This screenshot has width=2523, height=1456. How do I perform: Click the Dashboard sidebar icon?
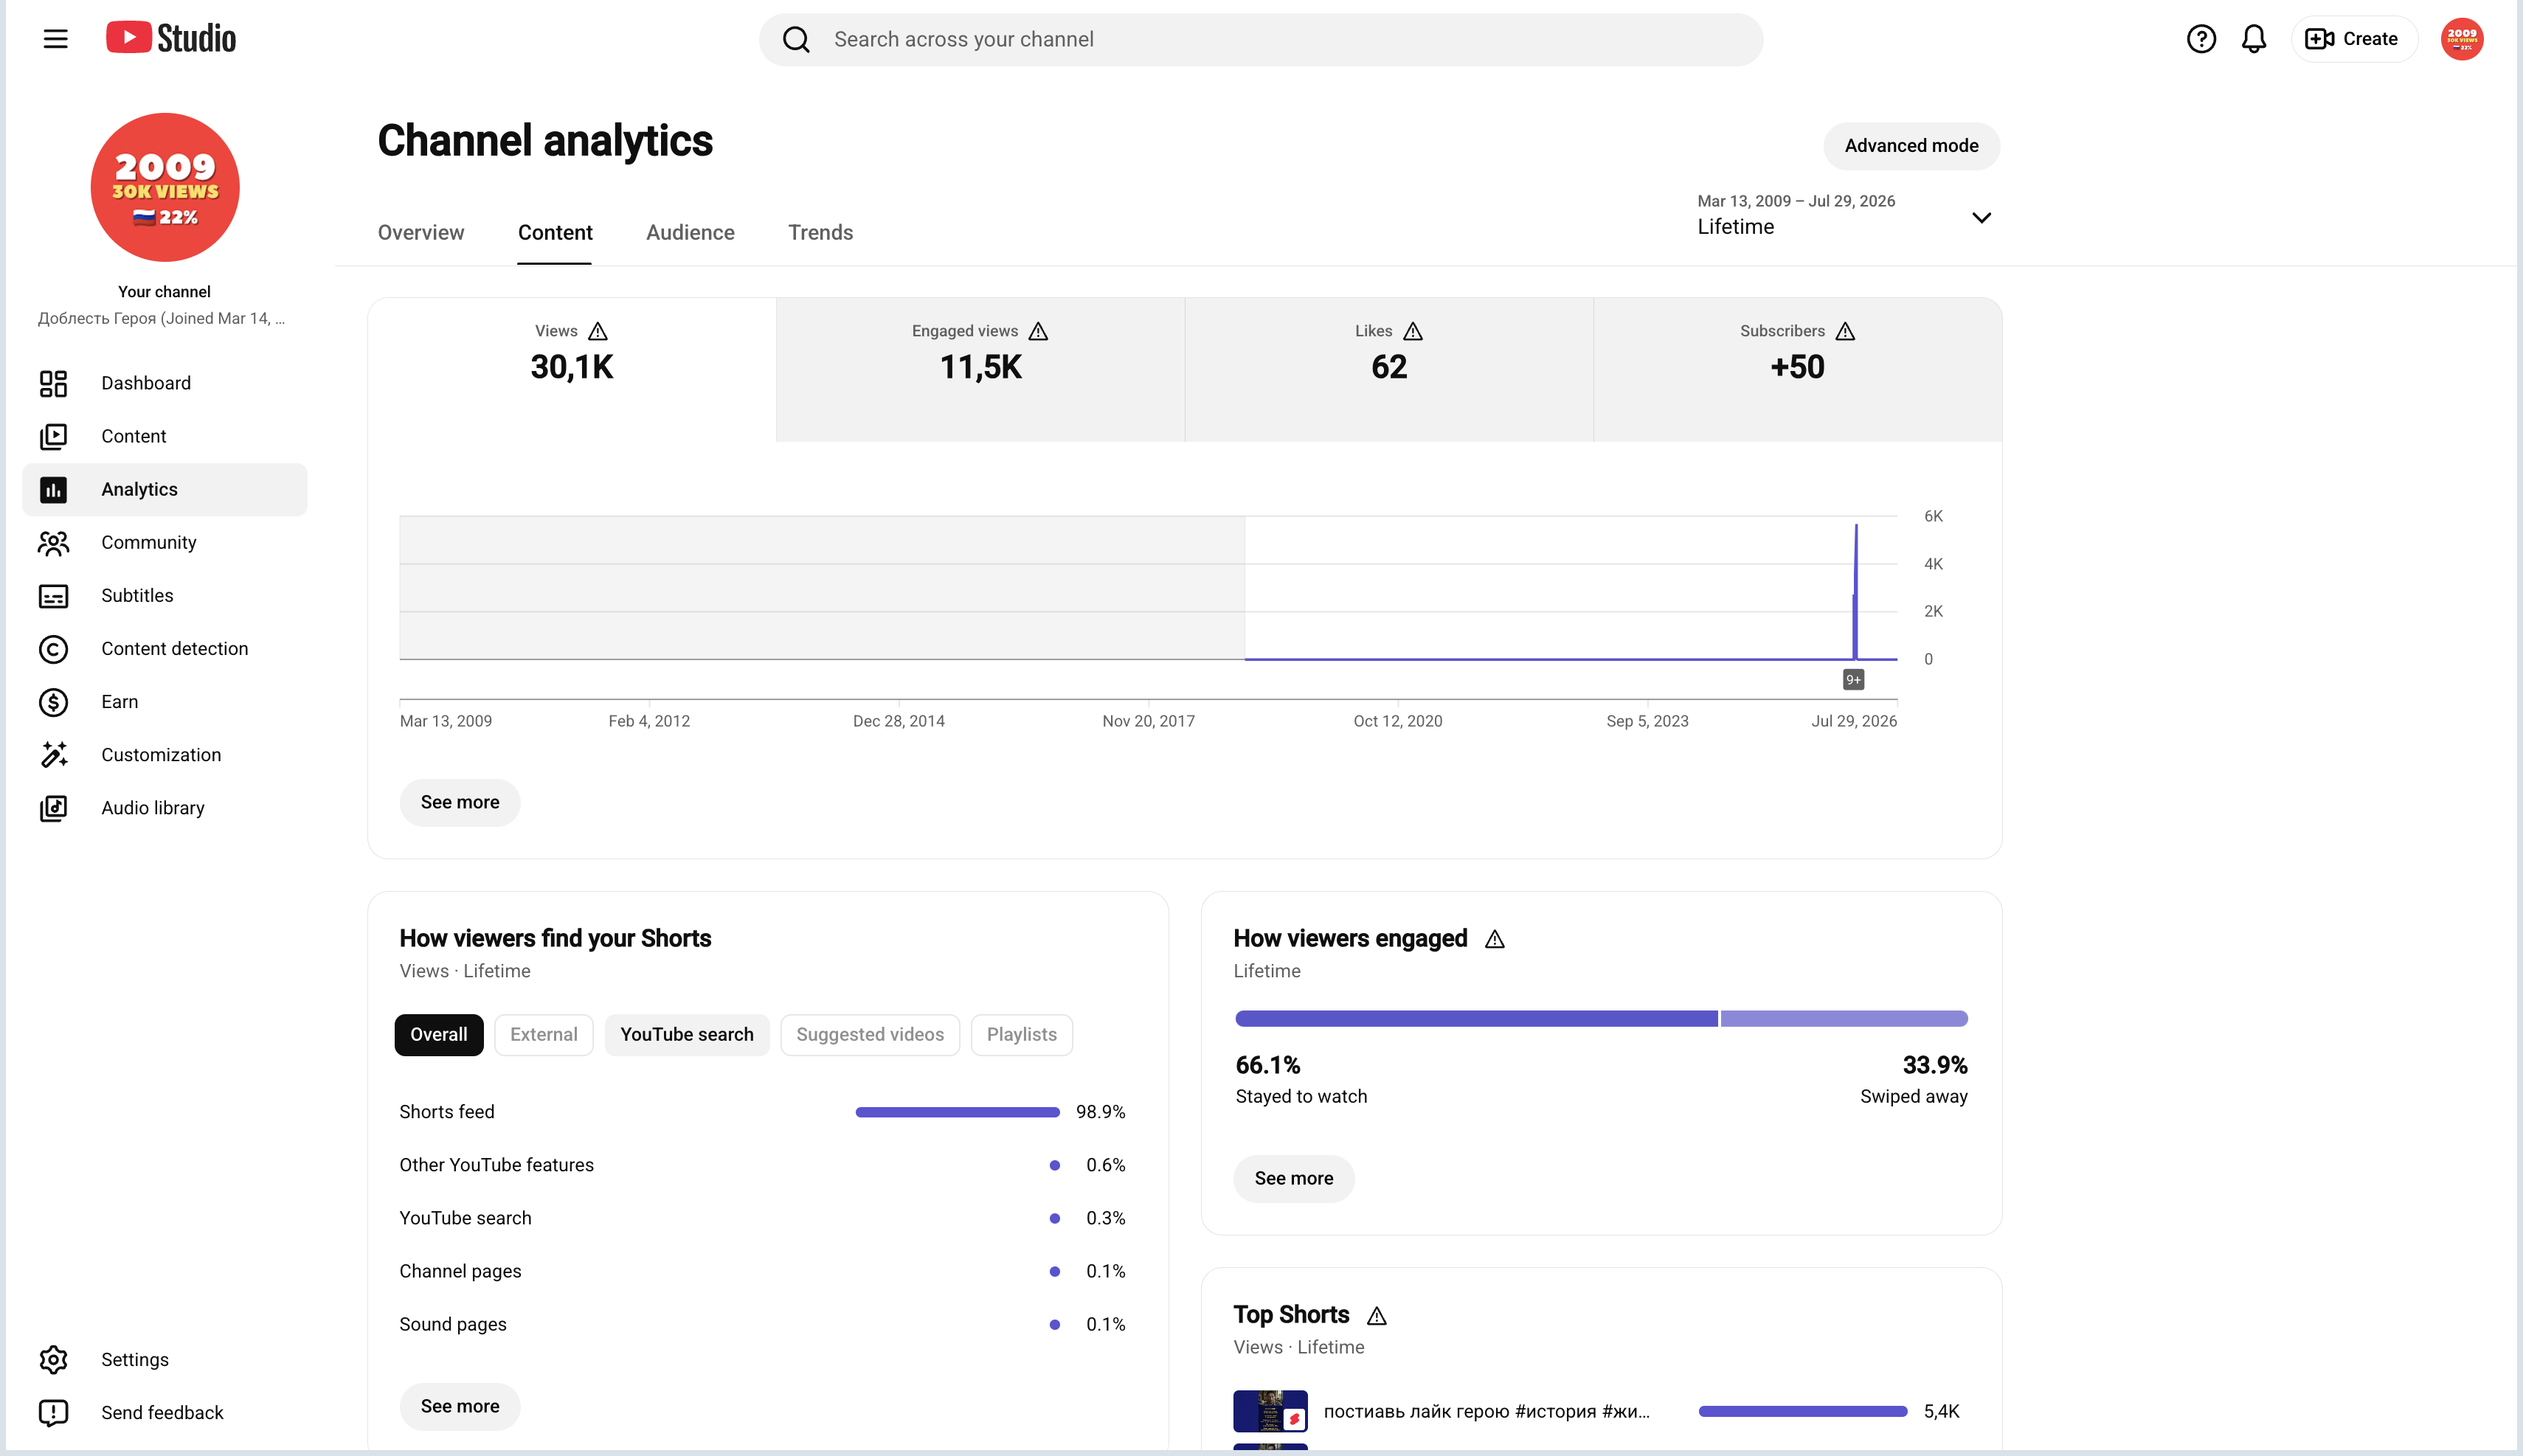pyautogui.click(x=53, y=383)
